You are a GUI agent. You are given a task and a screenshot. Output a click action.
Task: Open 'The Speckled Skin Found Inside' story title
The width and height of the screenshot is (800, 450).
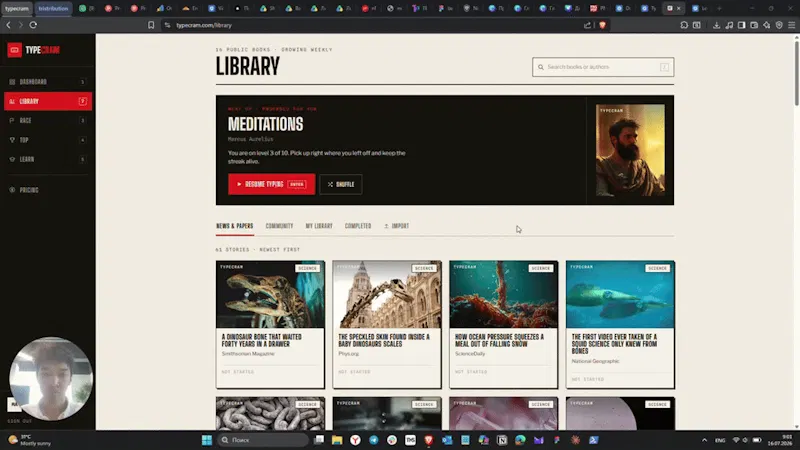tap(384, 340)
